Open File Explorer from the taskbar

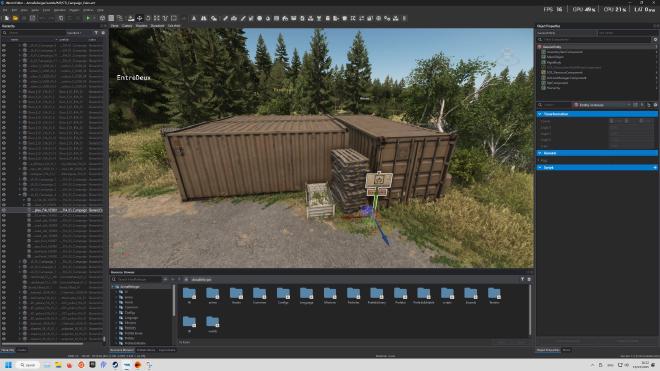58,365
